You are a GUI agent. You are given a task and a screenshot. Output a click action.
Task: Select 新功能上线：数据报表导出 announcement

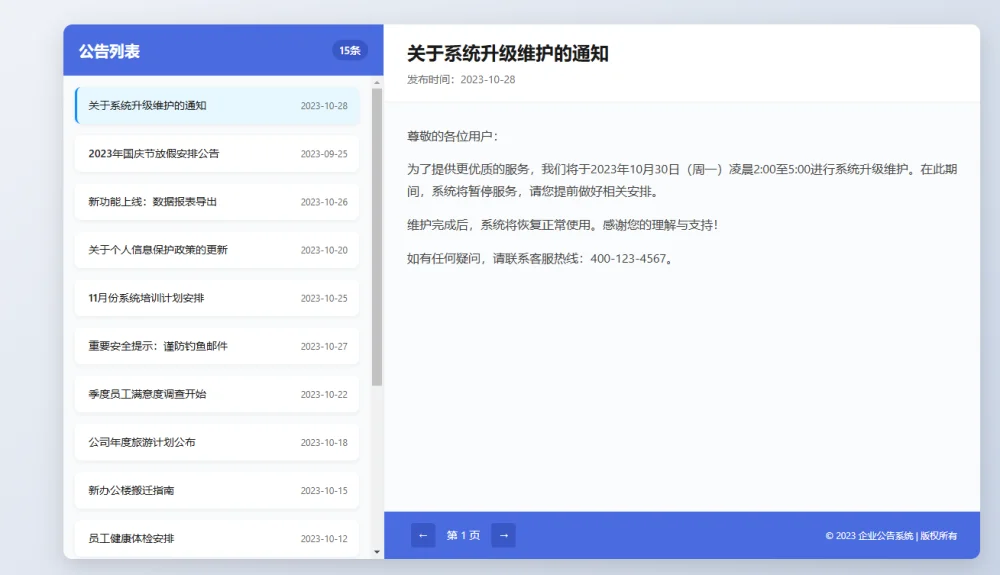[217, 202]
